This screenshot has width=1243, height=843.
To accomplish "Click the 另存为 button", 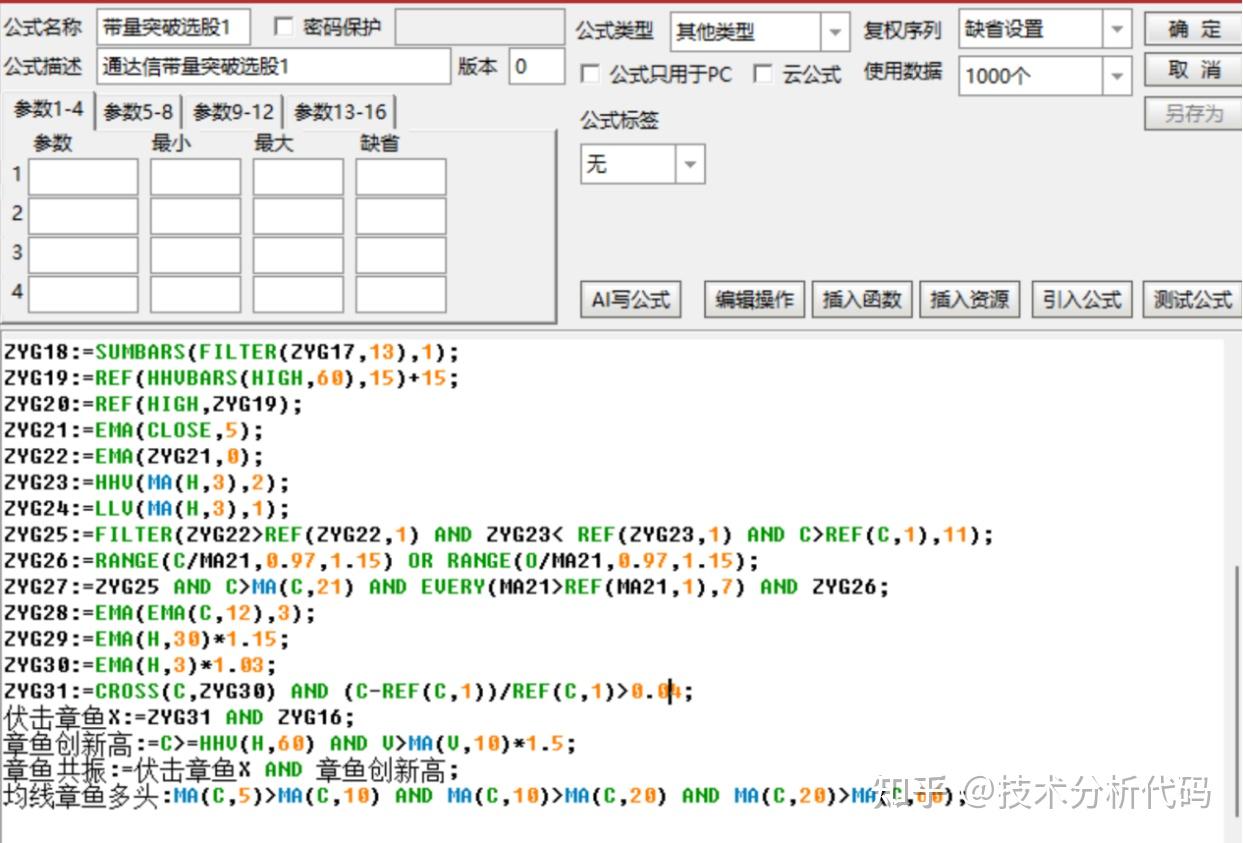I will (1194, 113).
